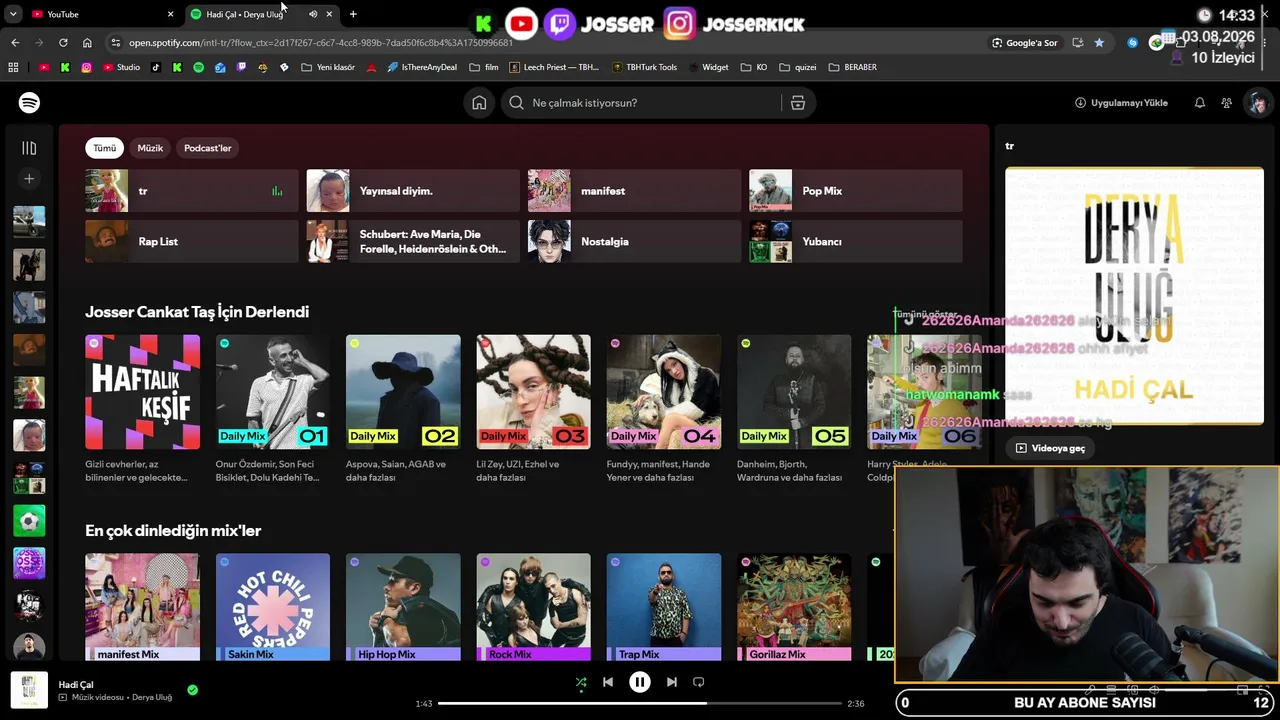This screenshot has height=720, width=1280.
Task: Open the Daily Mix 03 cover
Action: click(x=534, y=392)
